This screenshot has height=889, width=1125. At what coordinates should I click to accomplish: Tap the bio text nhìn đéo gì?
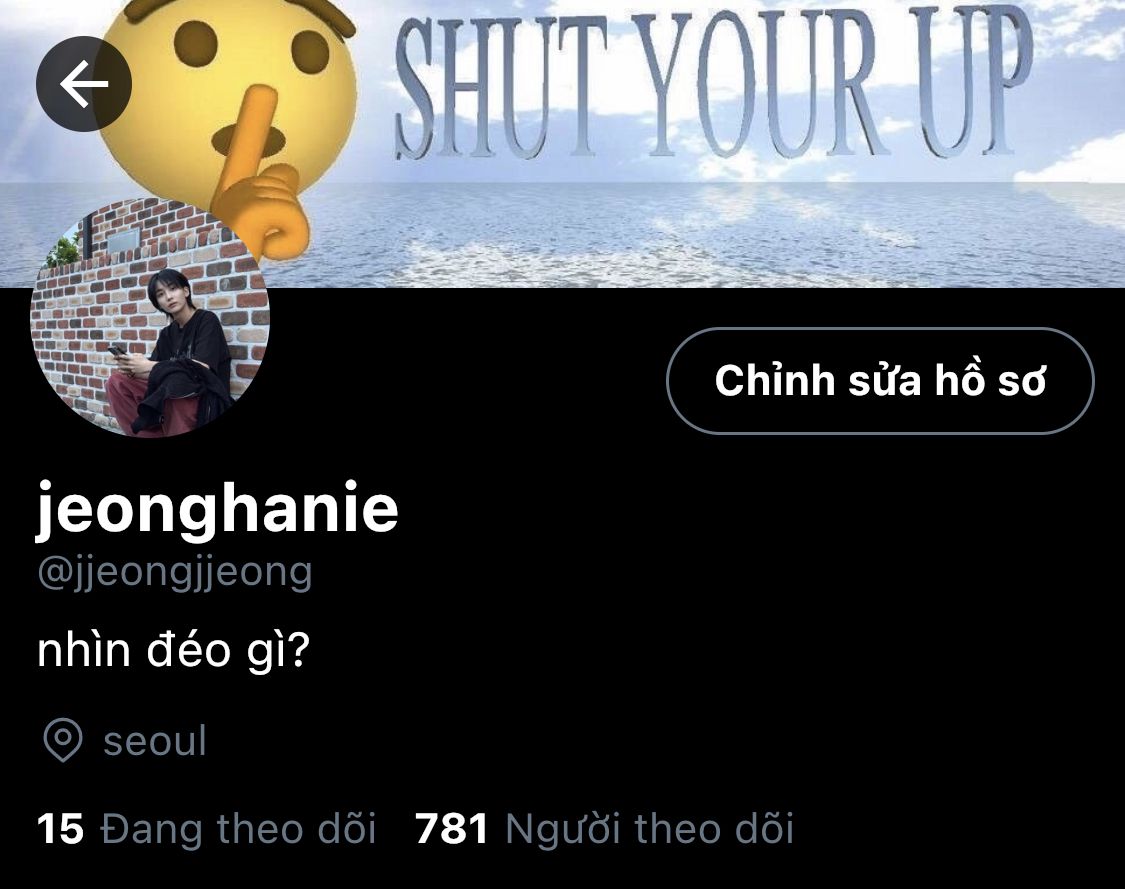pyautogui.click(x=173, y=651)
